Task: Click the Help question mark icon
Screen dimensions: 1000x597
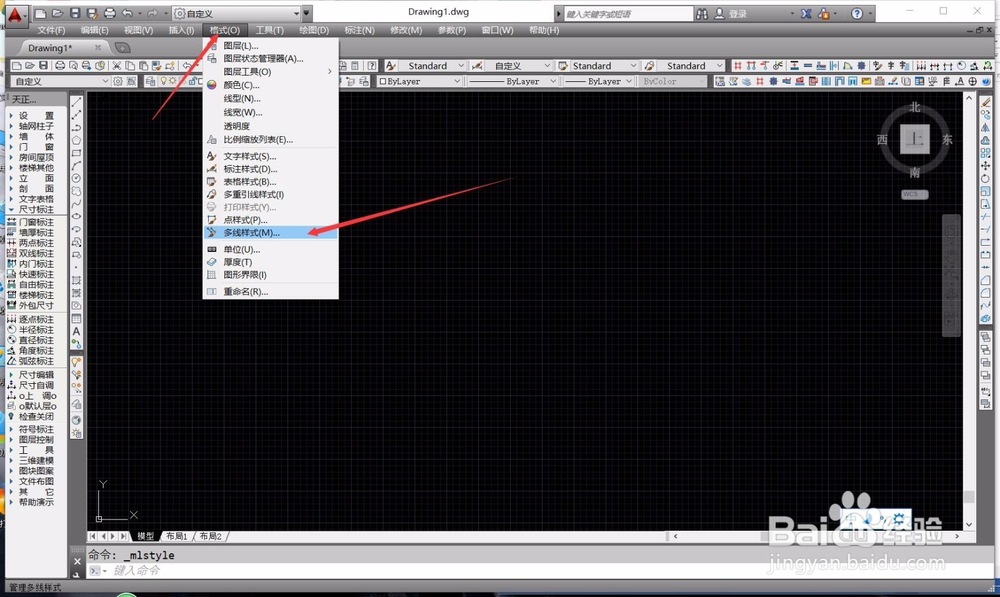Action: pos(857,13)
